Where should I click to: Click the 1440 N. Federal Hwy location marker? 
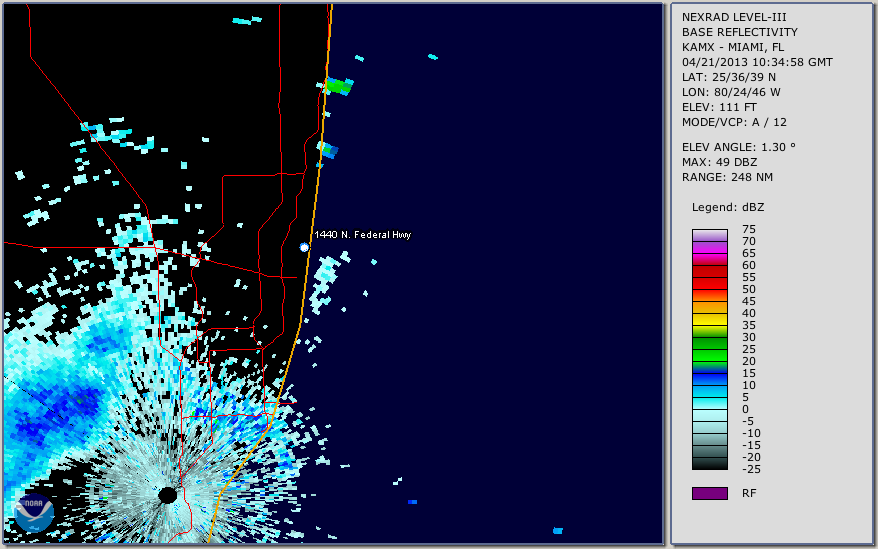(x=304, y=247)
